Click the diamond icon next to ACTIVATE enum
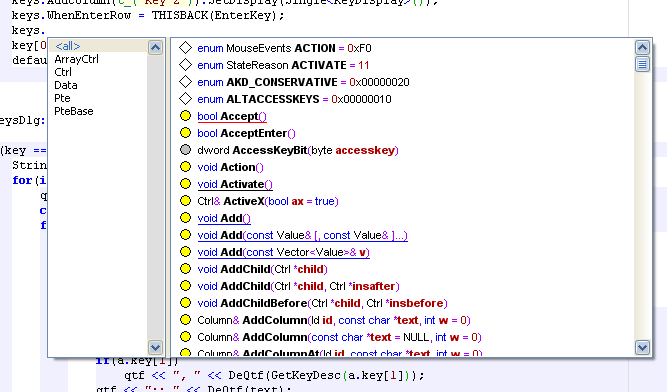Screen dimensions: 667x392 point(185,65)
